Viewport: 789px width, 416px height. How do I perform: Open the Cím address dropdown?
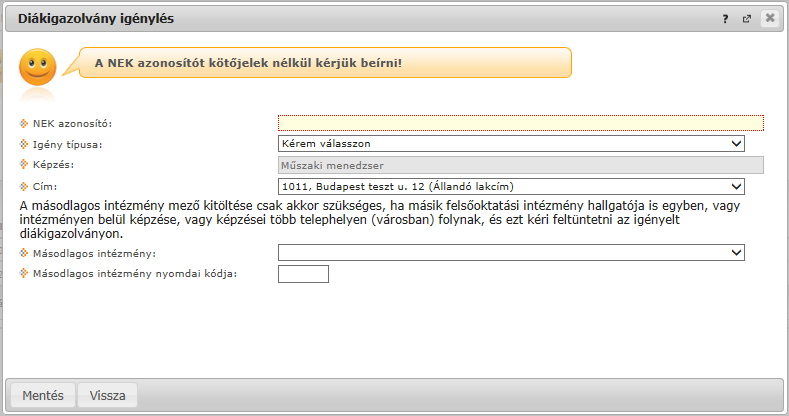pos(511,187)
